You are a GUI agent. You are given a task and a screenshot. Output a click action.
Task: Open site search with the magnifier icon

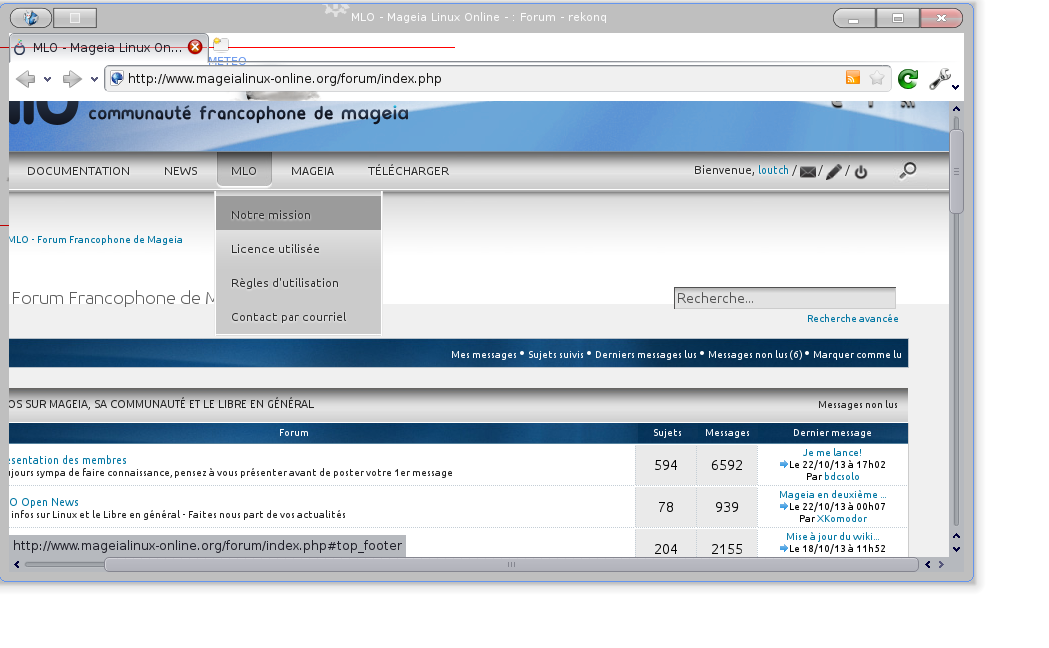907,171
